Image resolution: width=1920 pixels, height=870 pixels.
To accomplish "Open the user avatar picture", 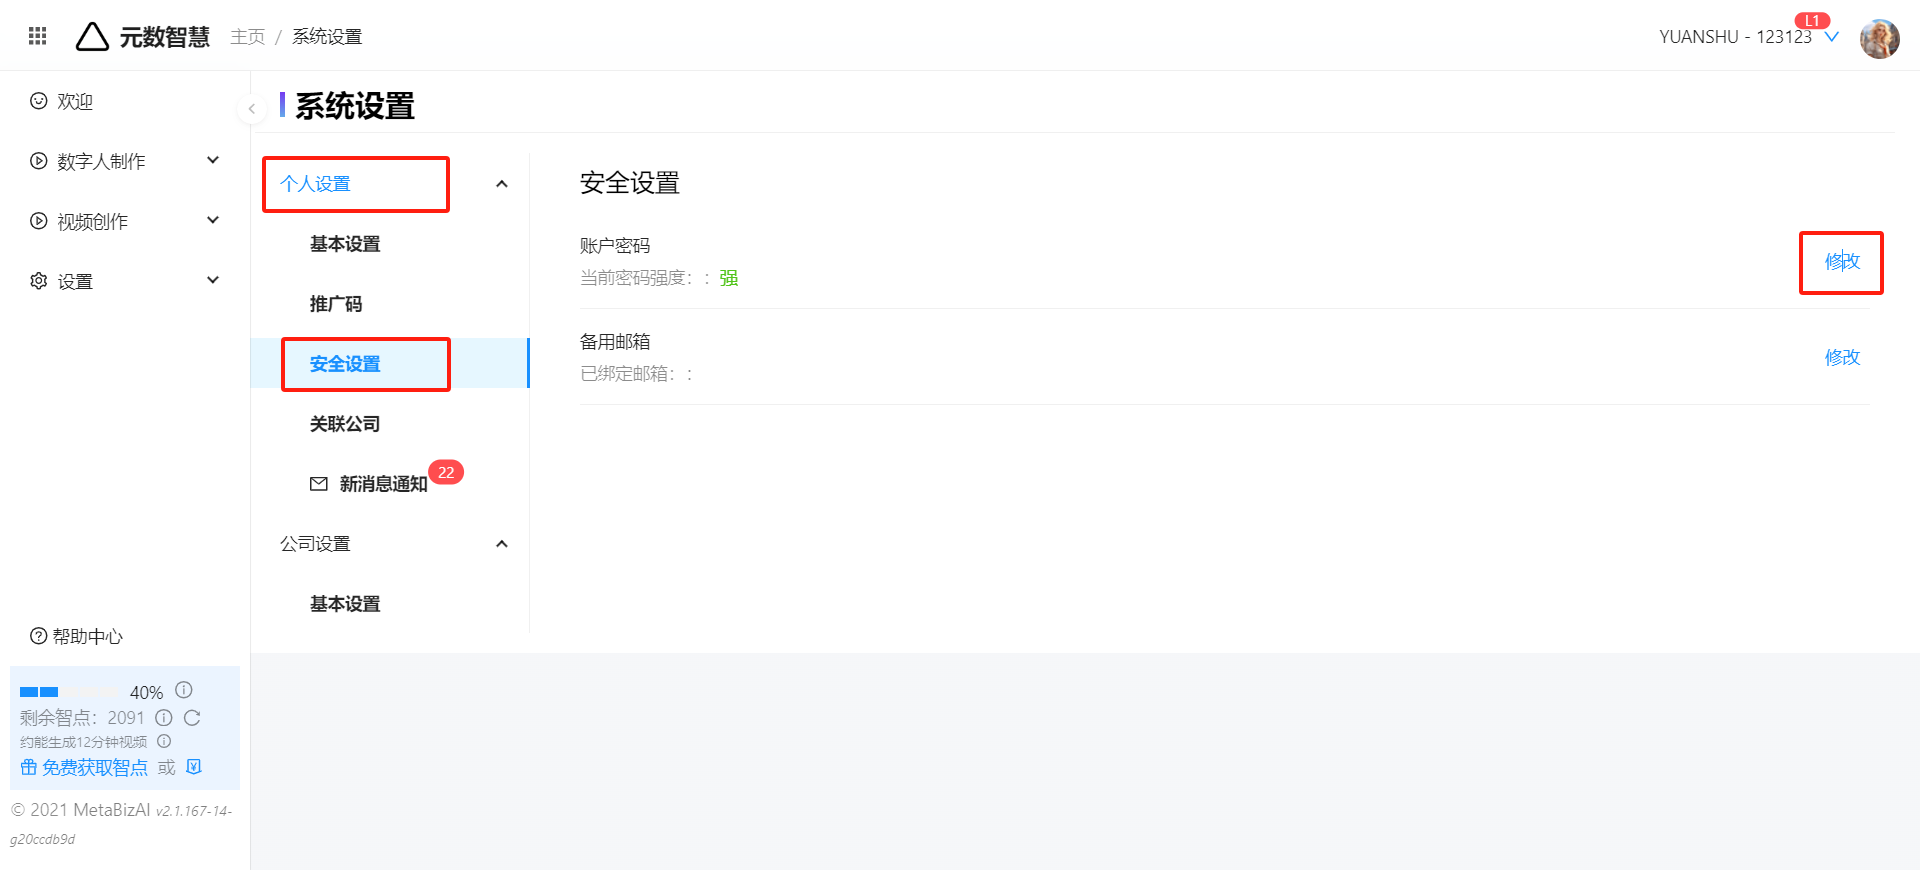I will (1879, 39).
